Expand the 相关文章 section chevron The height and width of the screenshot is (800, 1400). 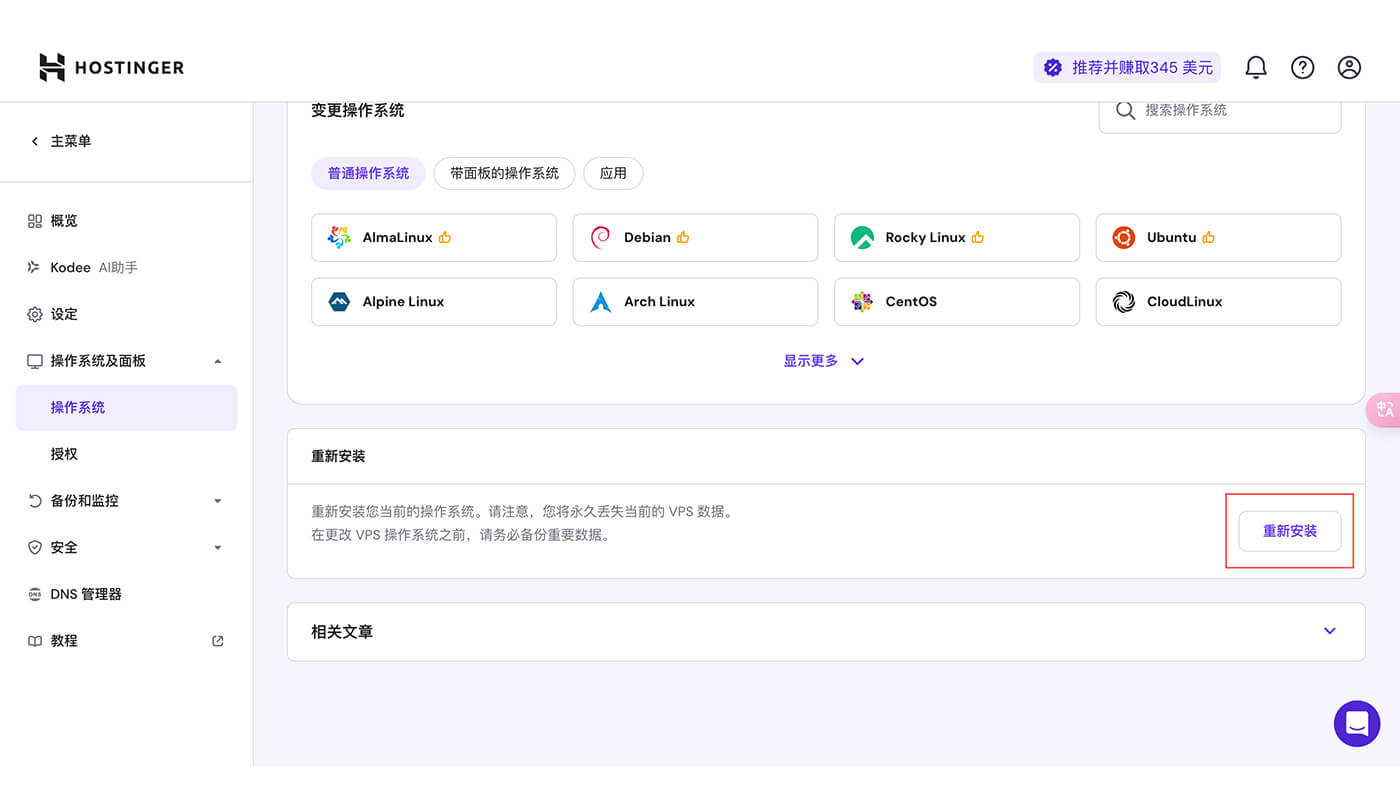[x=1330, y=631]
